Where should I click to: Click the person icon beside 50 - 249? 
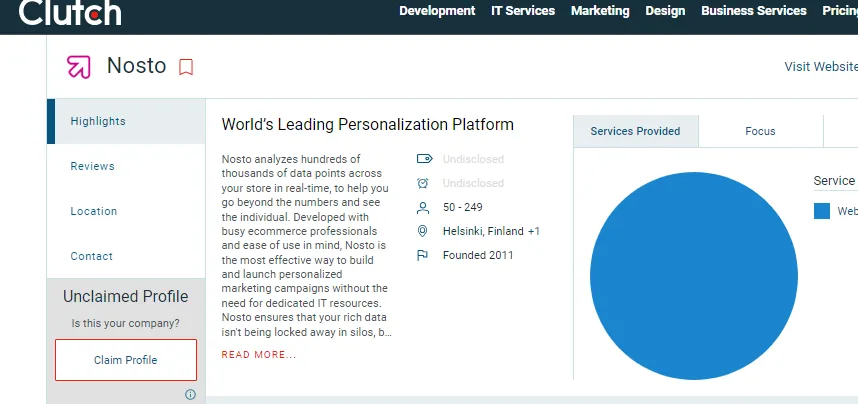coord(422,207)
